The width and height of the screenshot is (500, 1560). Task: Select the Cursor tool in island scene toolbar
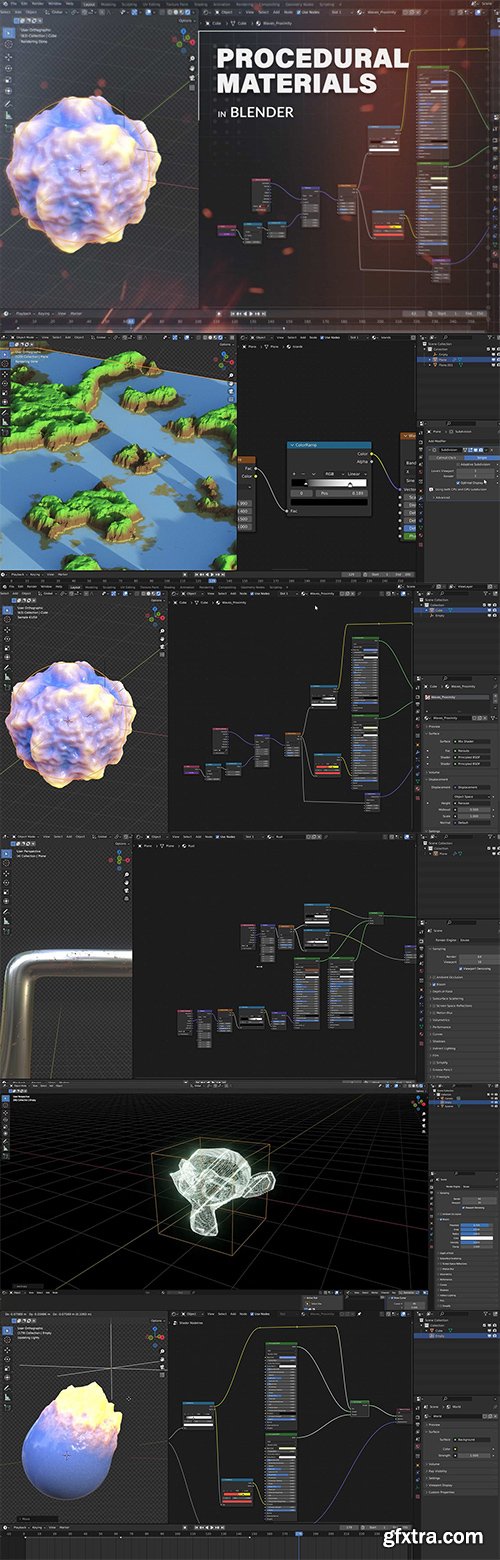[x=4, y=362]
